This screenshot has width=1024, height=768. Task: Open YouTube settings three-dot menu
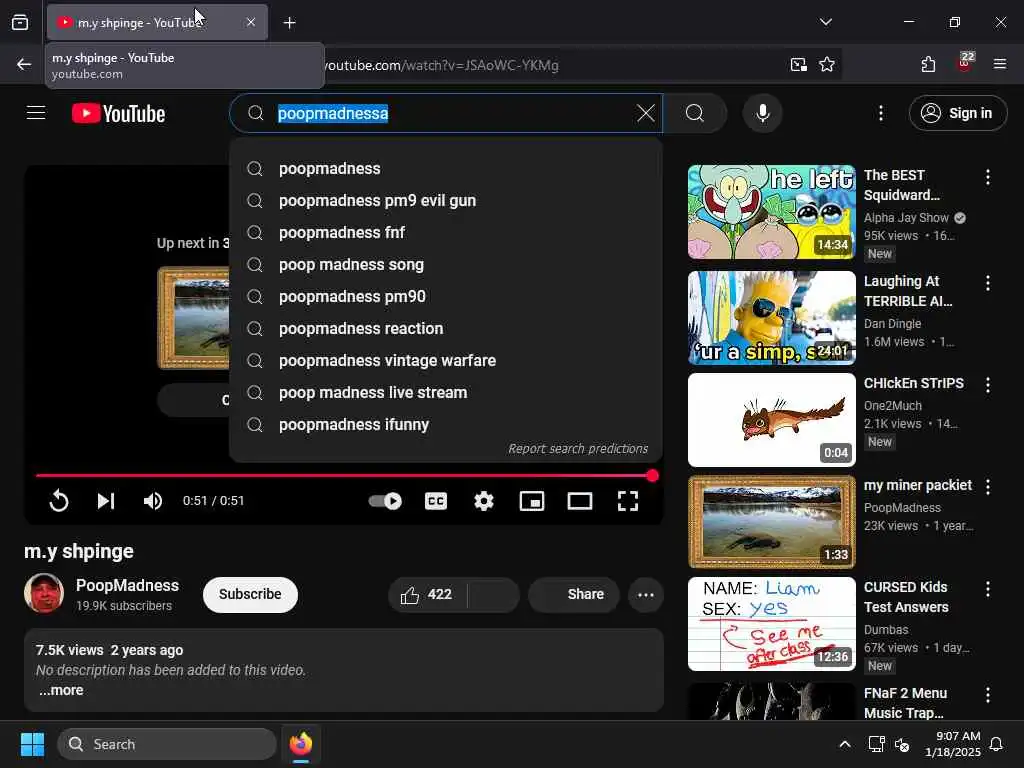[880, 113]
